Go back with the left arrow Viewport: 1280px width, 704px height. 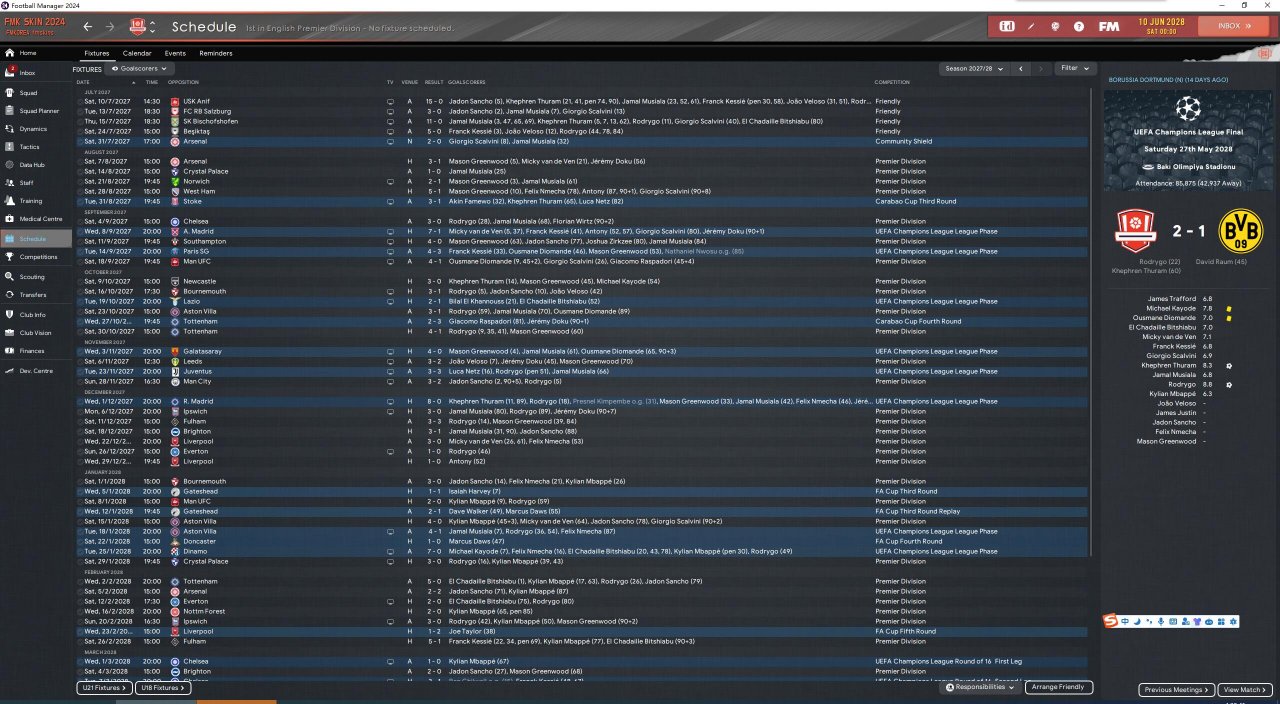(88, 27)
